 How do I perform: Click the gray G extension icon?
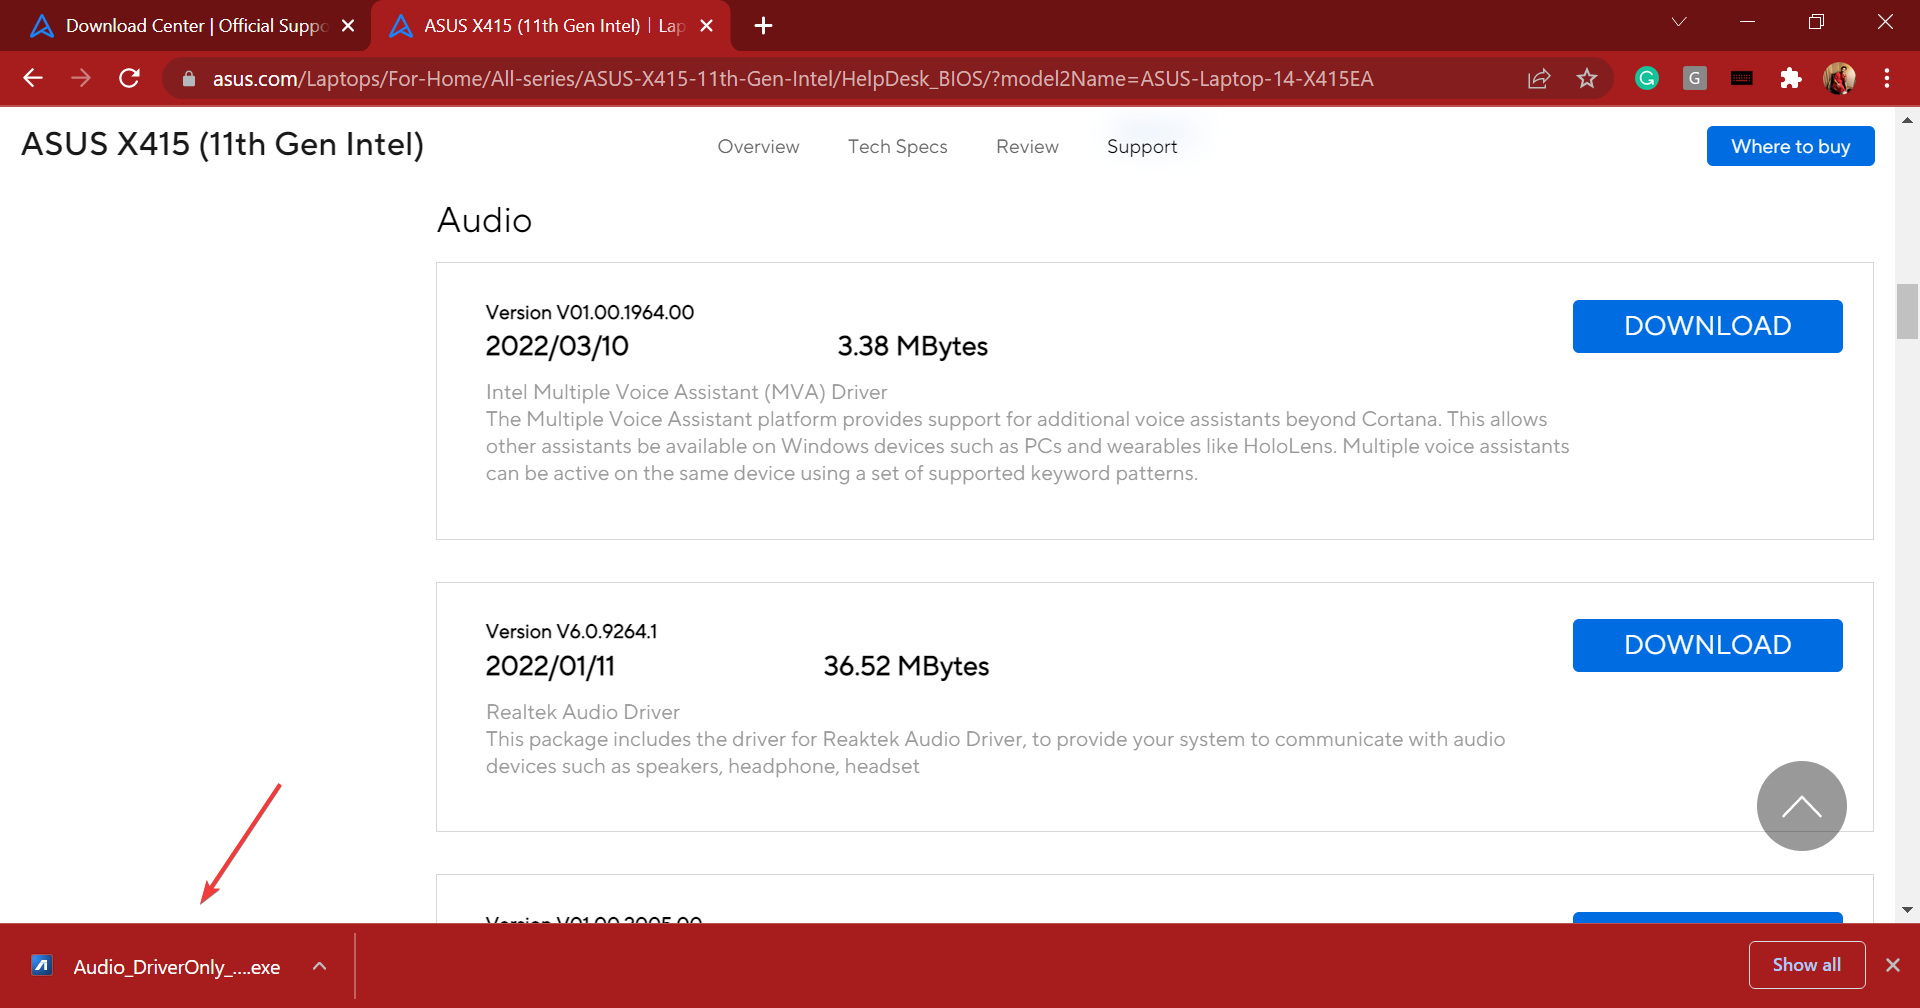coord(1695,78)
